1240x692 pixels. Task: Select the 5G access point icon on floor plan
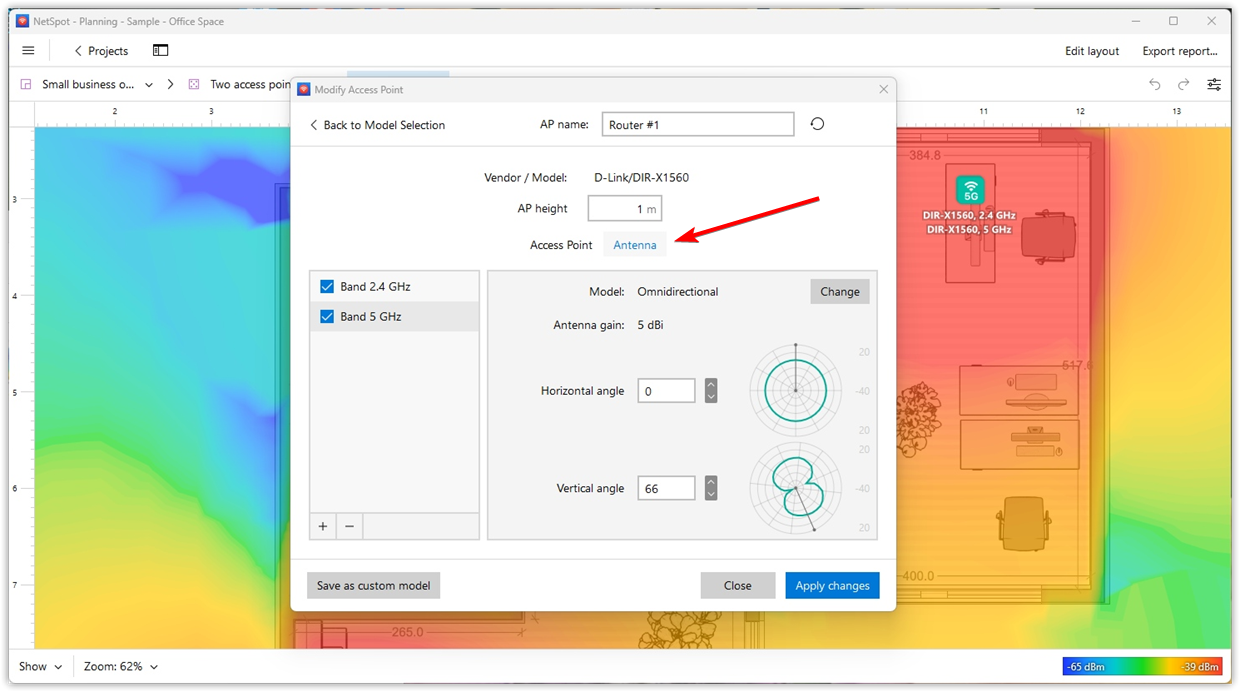pyautogui.click(x=969, y=190)
